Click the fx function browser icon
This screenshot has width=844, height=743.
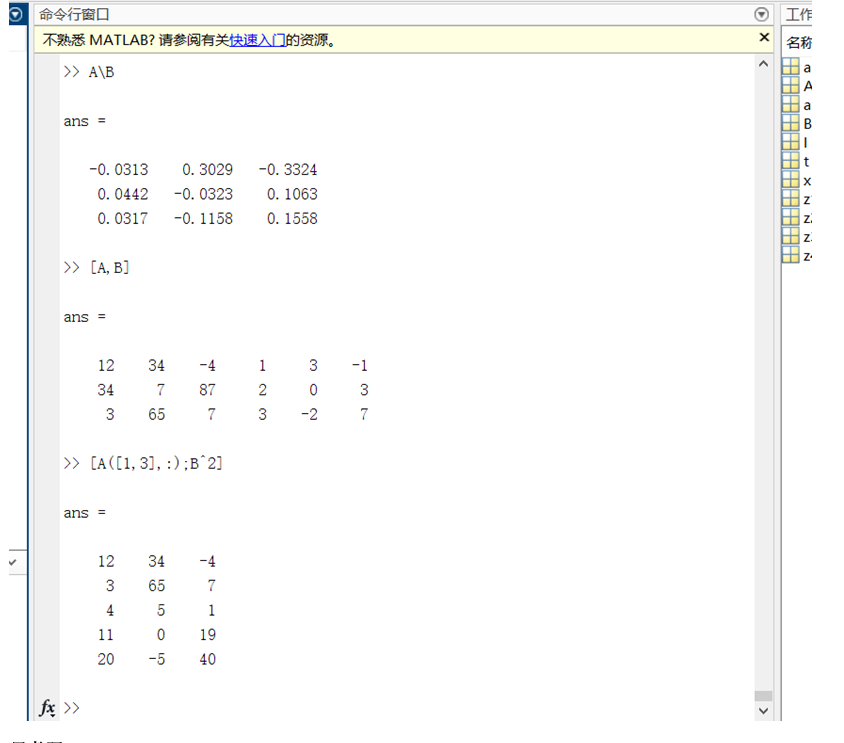(46, 708)
